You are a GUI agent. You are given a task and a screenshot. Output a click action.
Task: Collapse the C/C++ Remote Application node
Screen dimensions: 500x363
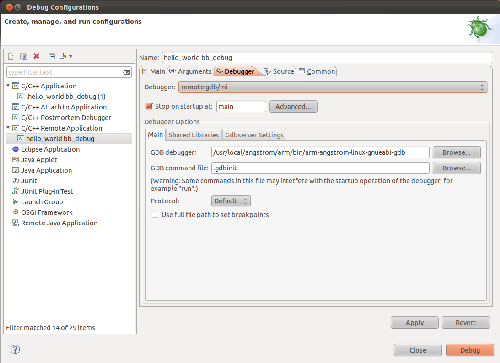tap(8, 128)
